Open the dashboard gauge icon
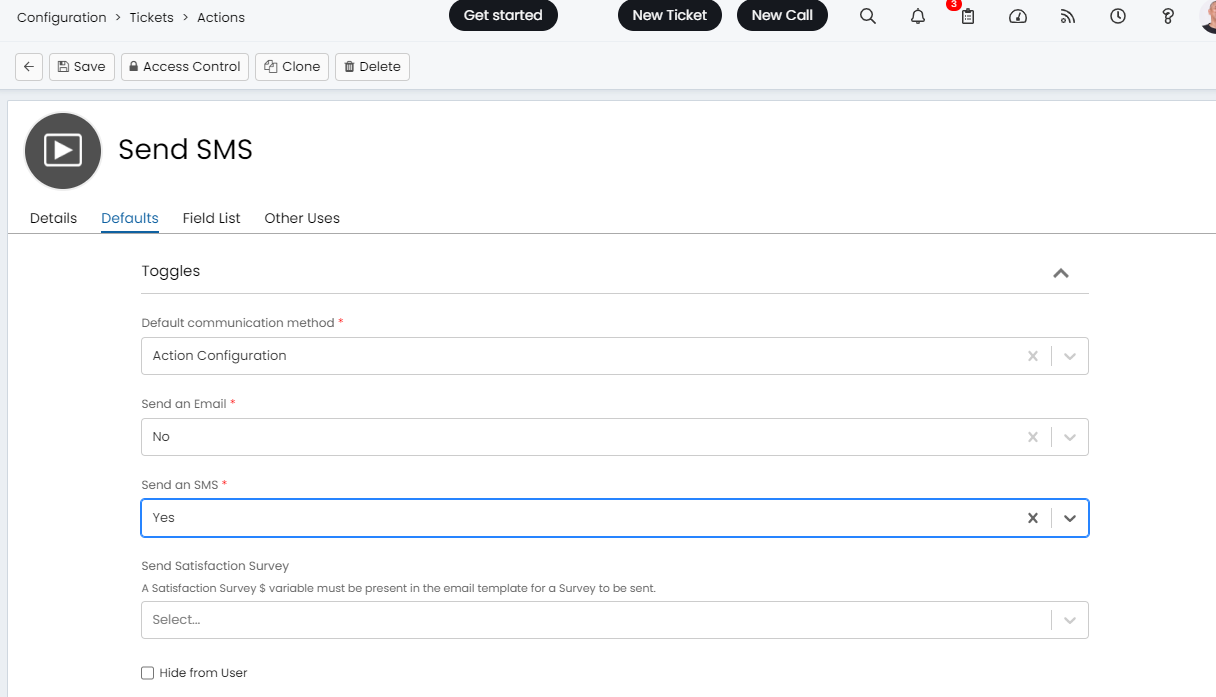The width and height of the screenshot is (1216, 697). 1018,16
